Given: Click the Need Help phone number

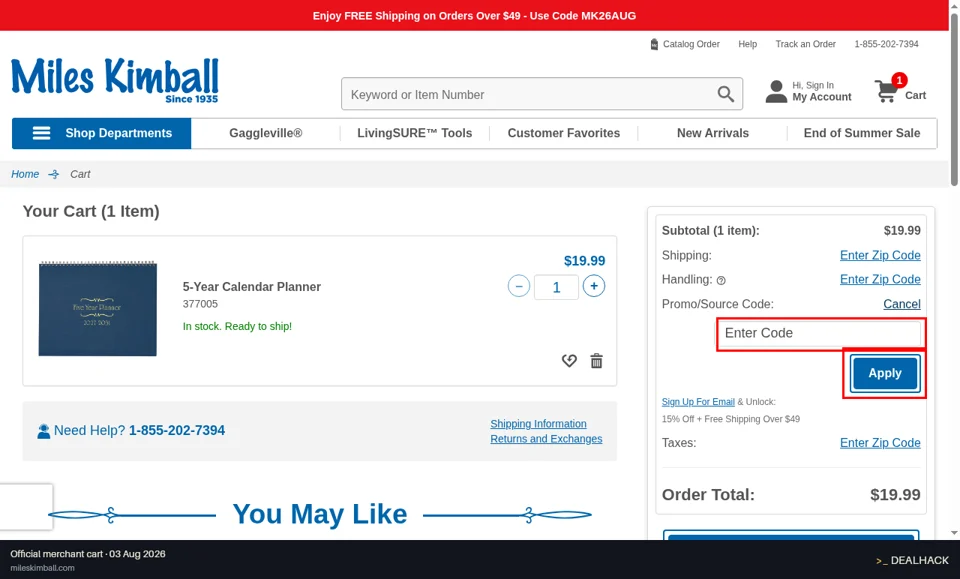Looking at the screenshot, I should coord(177,430).
